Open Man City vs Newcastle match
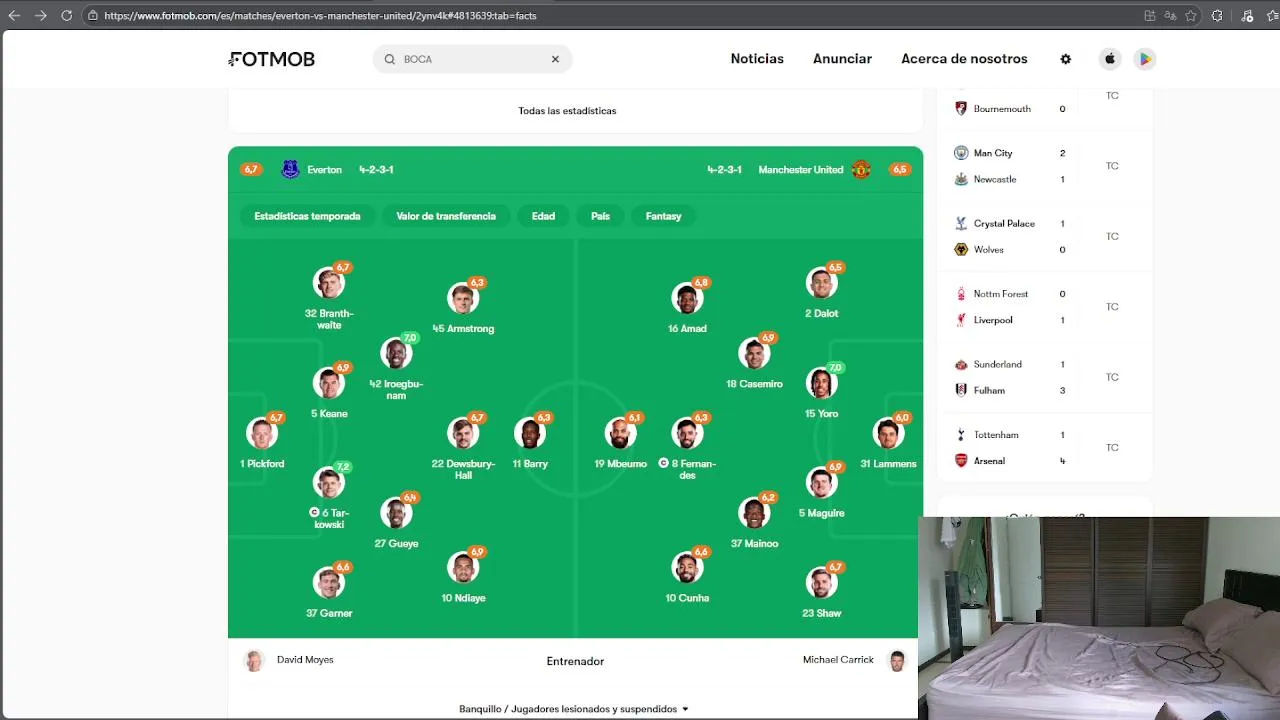 (1044, 166)
